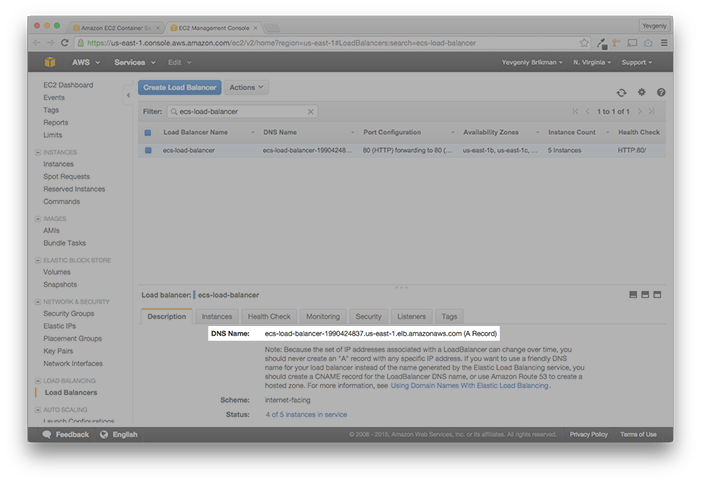
Task: Open the Services dropdown menu
Action: point(135,62)
